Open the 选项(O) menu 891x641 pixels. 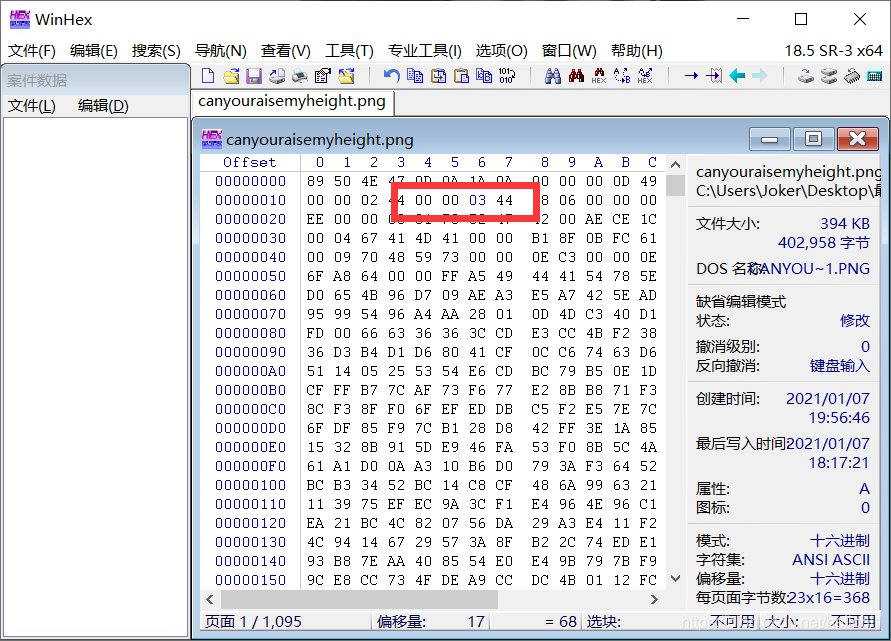click(x=502, y=51)
